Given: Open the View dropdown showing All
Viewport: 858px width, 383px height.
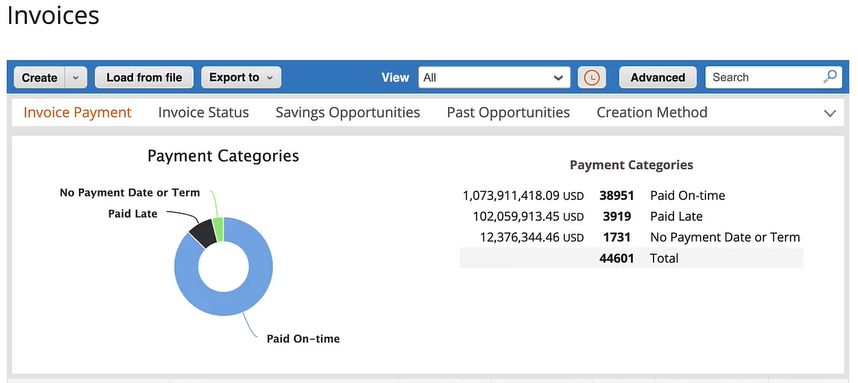Looking at the screenshot, I should click(x=494, y=78).
